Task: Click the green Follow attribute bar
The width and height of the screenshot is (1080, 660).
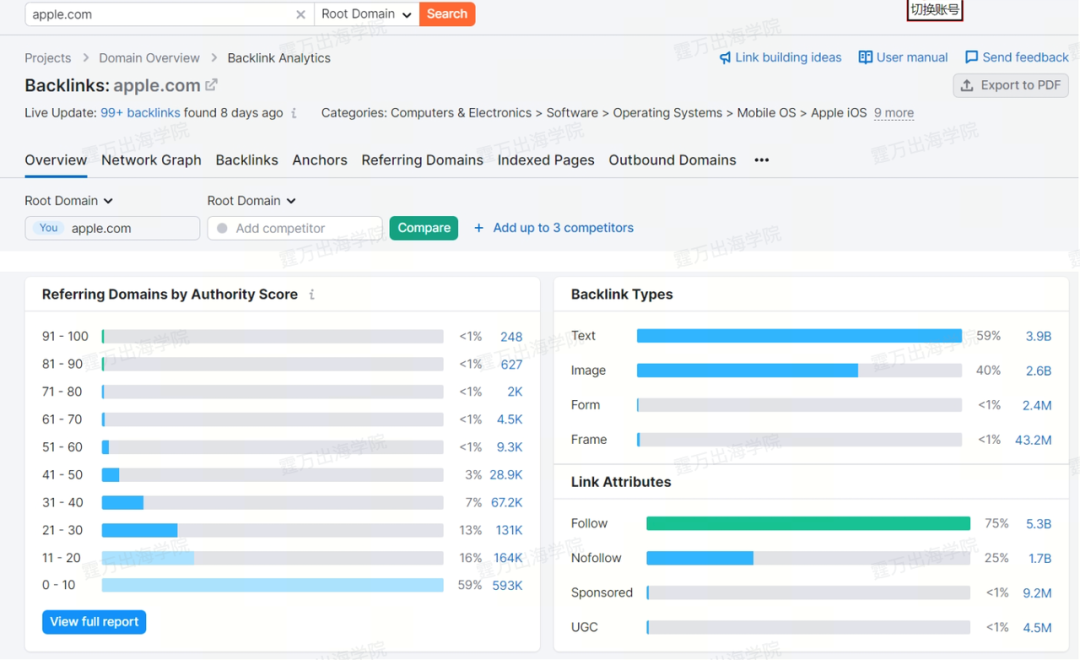Action: [x=808, y=524]
